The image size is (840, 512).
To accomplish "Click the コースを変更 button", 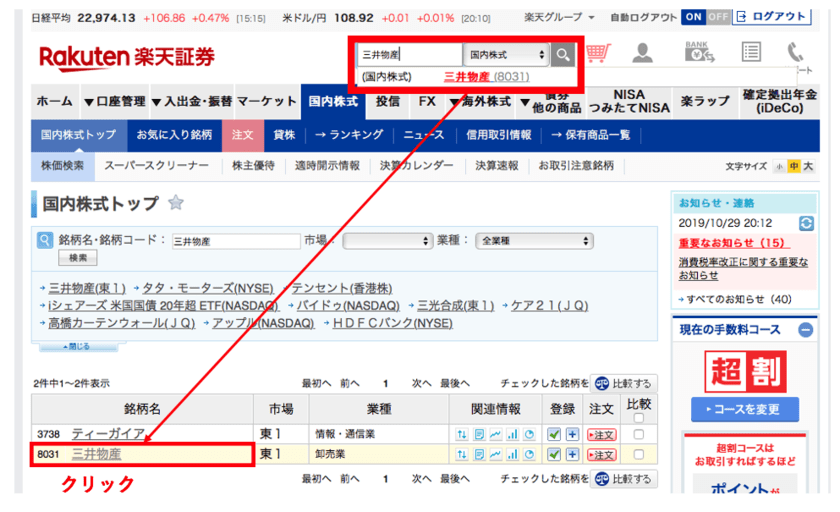I will pos(745,410).
